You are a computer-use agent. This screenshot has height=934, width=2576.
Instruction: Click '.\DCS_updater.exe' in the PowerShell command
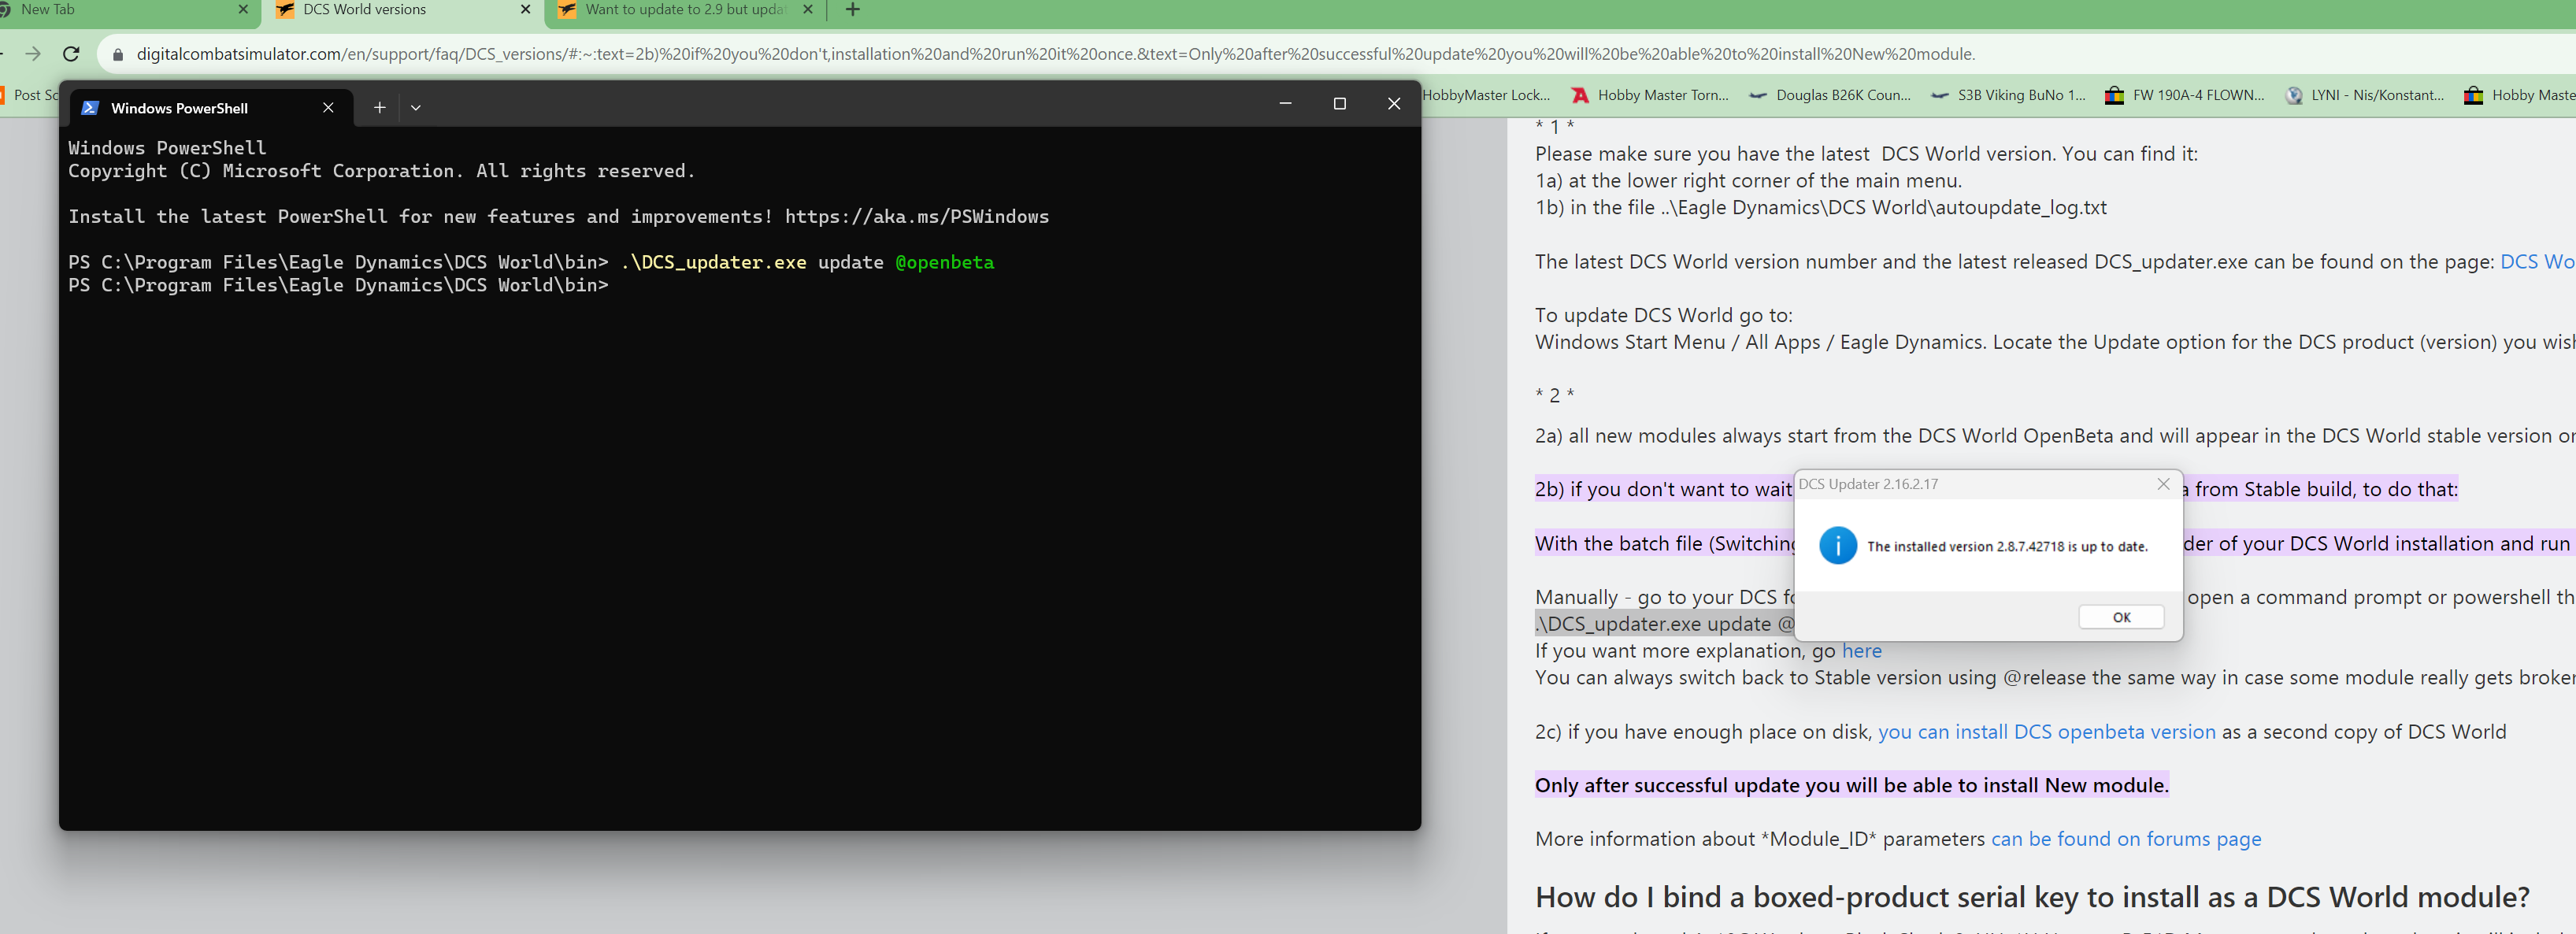(713, 262)
